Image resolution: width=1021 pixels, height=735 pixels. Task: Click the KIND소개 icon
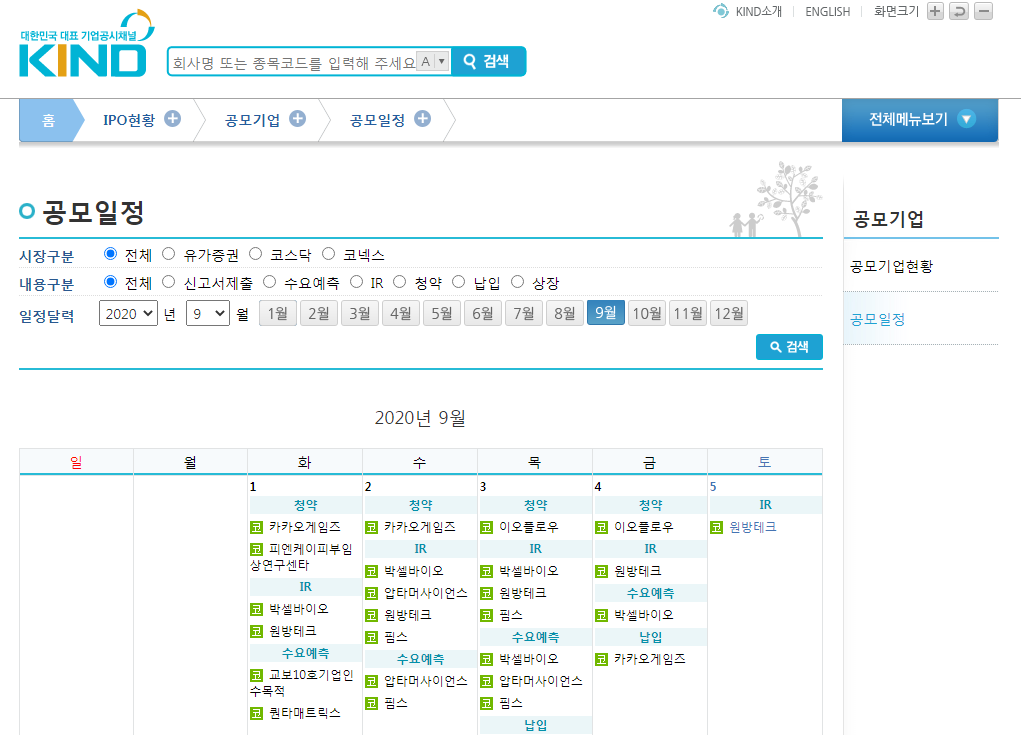tap(721, 11)
